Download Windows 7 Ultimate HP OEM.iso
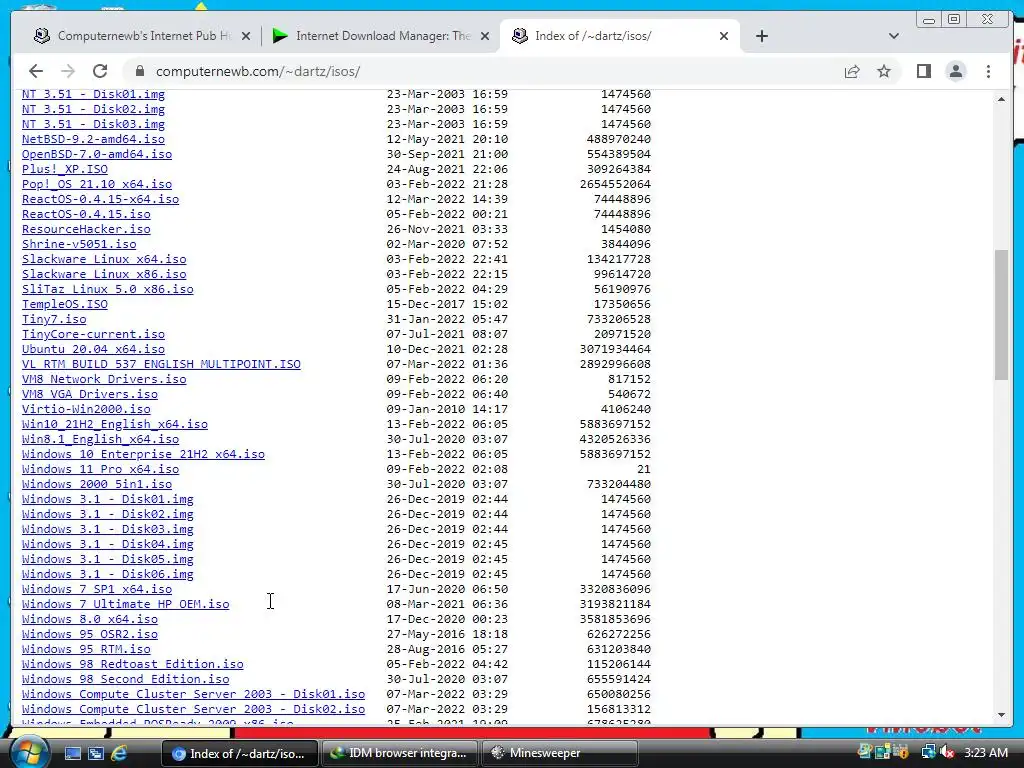 click(x=125, y=605)
